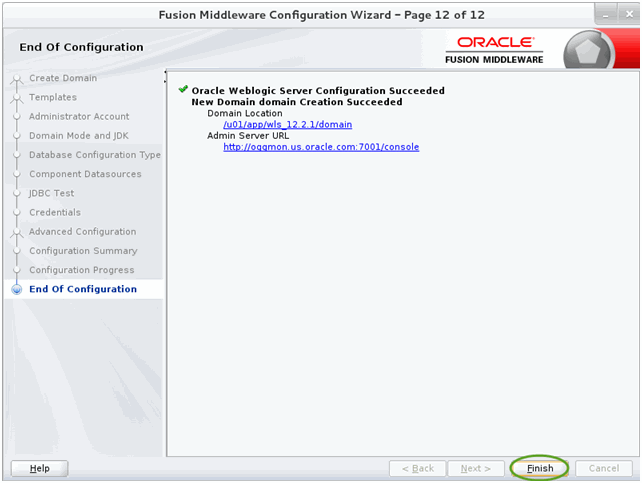
Task: Click 'Oracle Weblogic Server Configuration Succeeded' text
Action: (318, 91)
